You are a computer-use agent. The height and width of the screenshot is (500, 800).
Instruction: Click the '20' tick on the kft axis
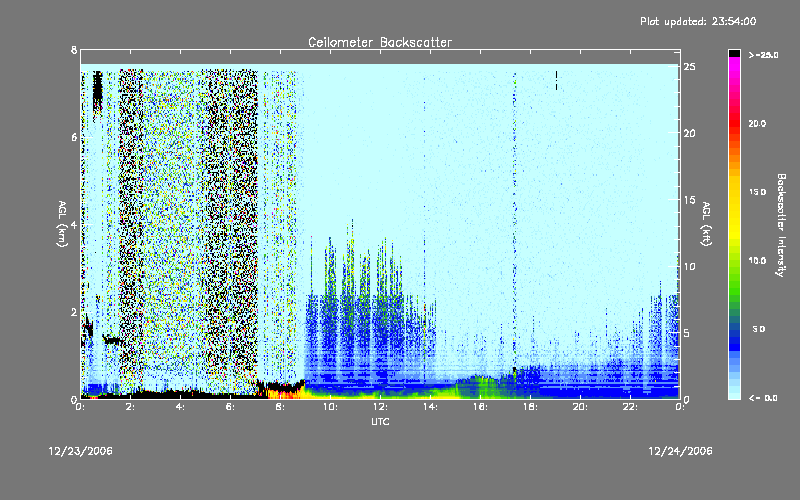[690, 133]
